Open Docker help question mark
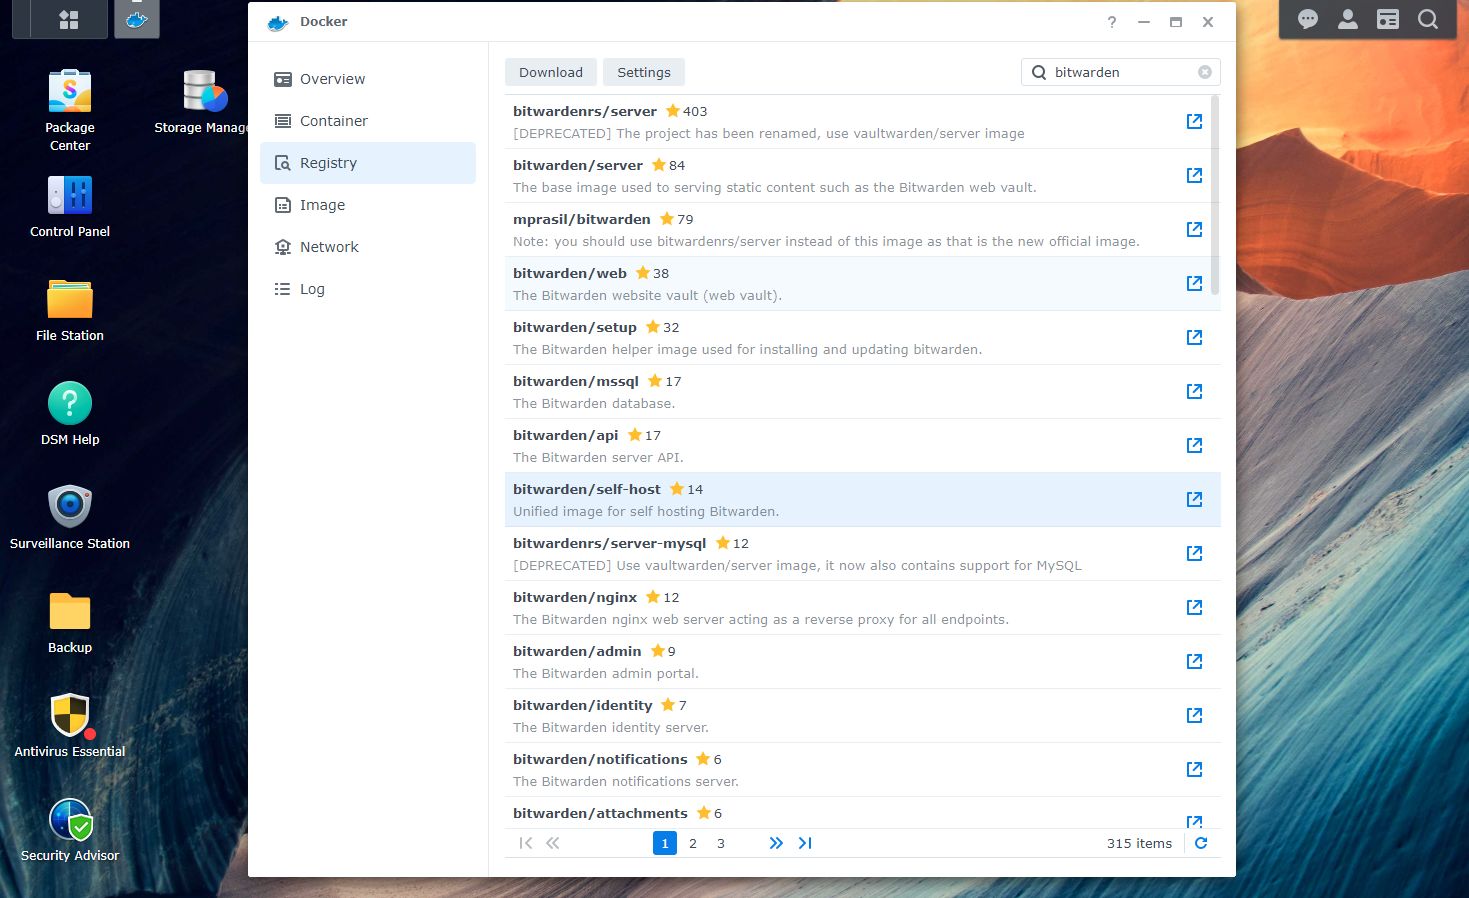 tap(1112, 22)
